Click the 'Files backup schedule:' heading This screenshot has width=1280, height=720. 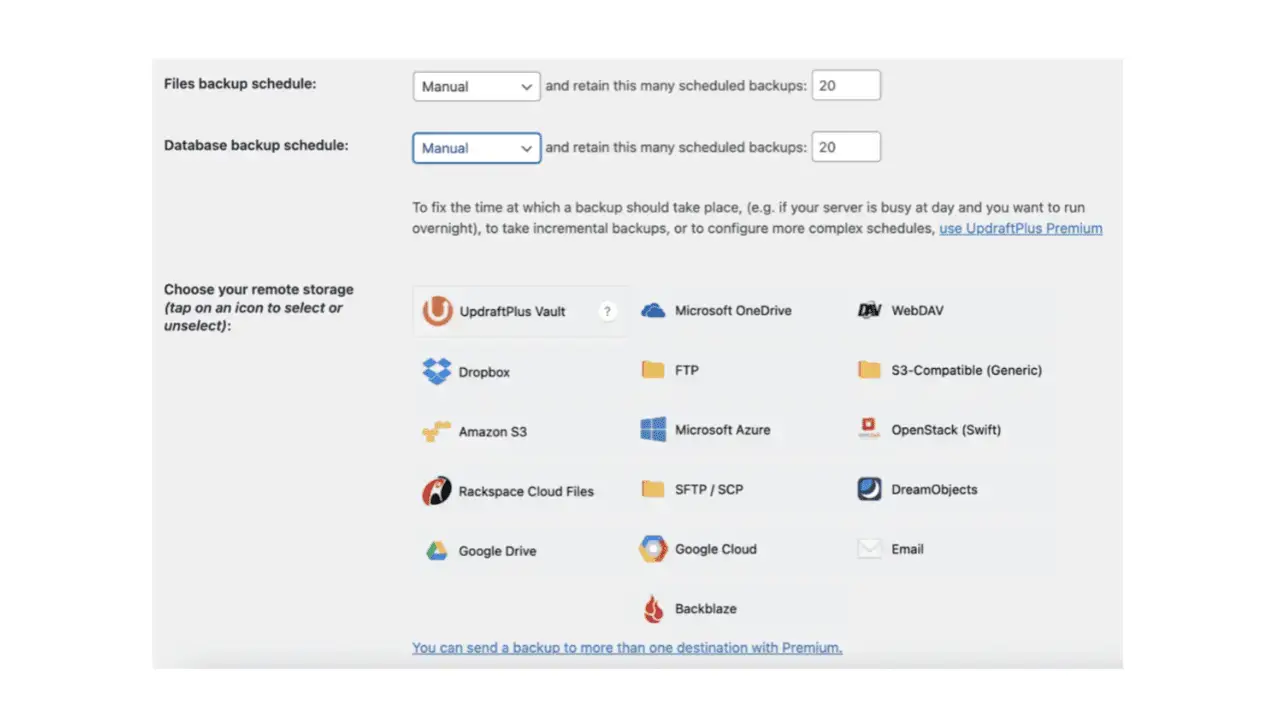pyautogui.click(x=240, y=84)
